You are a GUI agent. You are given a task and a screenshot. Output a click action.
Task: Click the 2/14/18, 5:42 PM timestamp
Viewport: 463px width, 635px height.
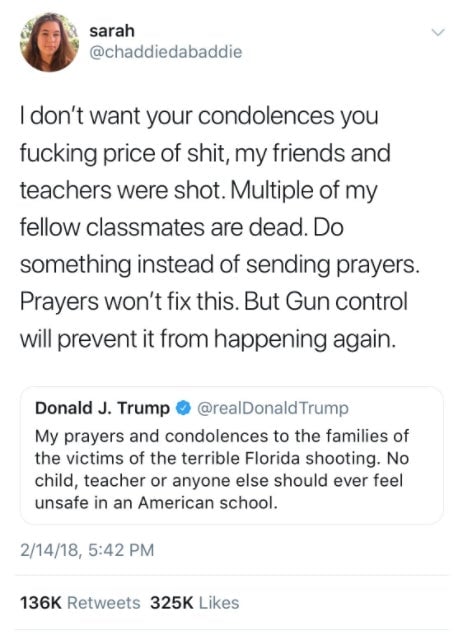click(x=87, y=550)
